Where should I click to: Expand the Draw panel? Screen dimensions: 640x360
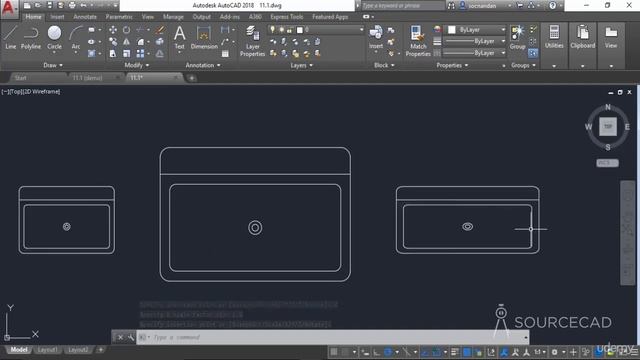(53, 65)
